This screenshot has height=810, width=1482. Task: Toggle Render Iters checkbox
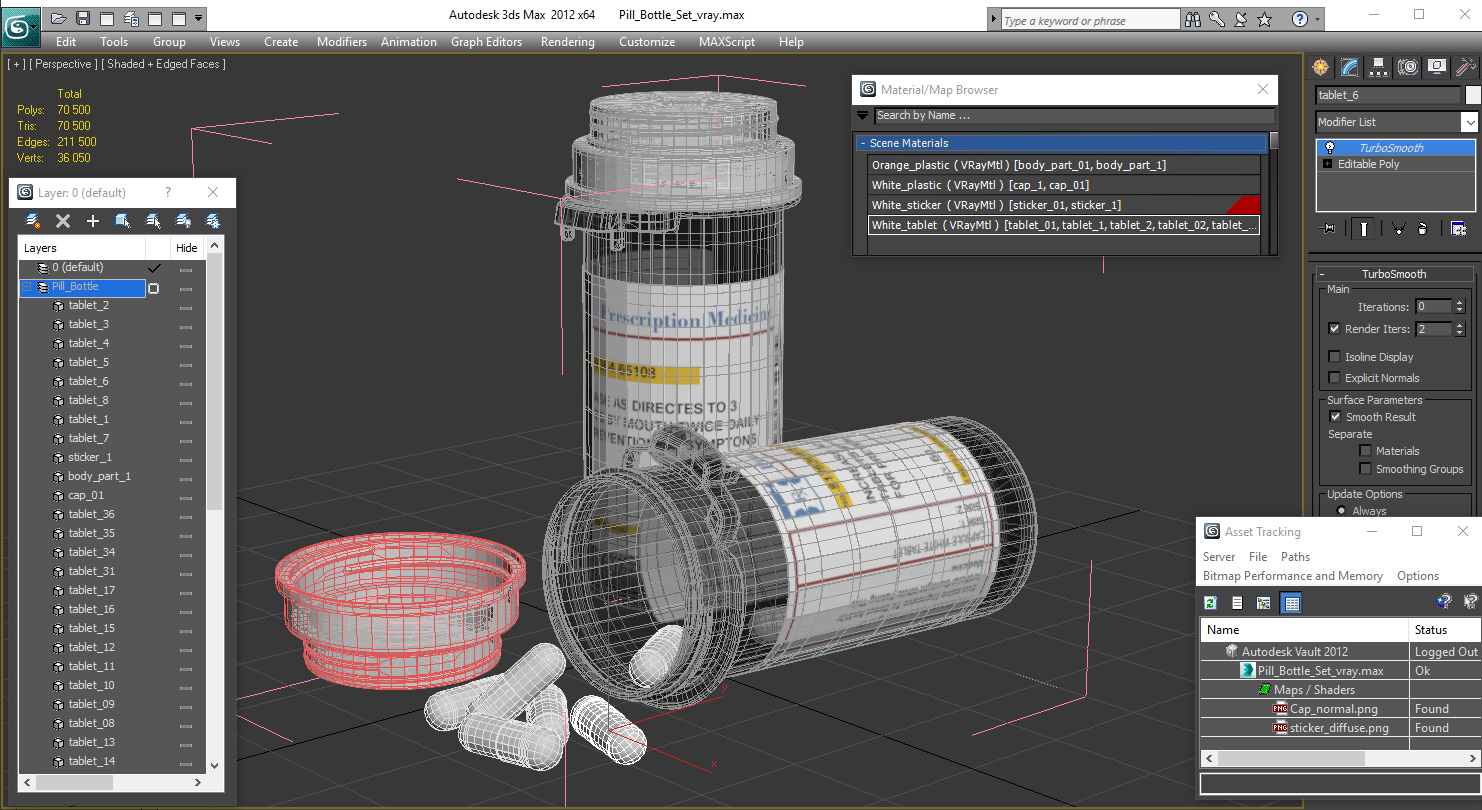pos(1334,328)
